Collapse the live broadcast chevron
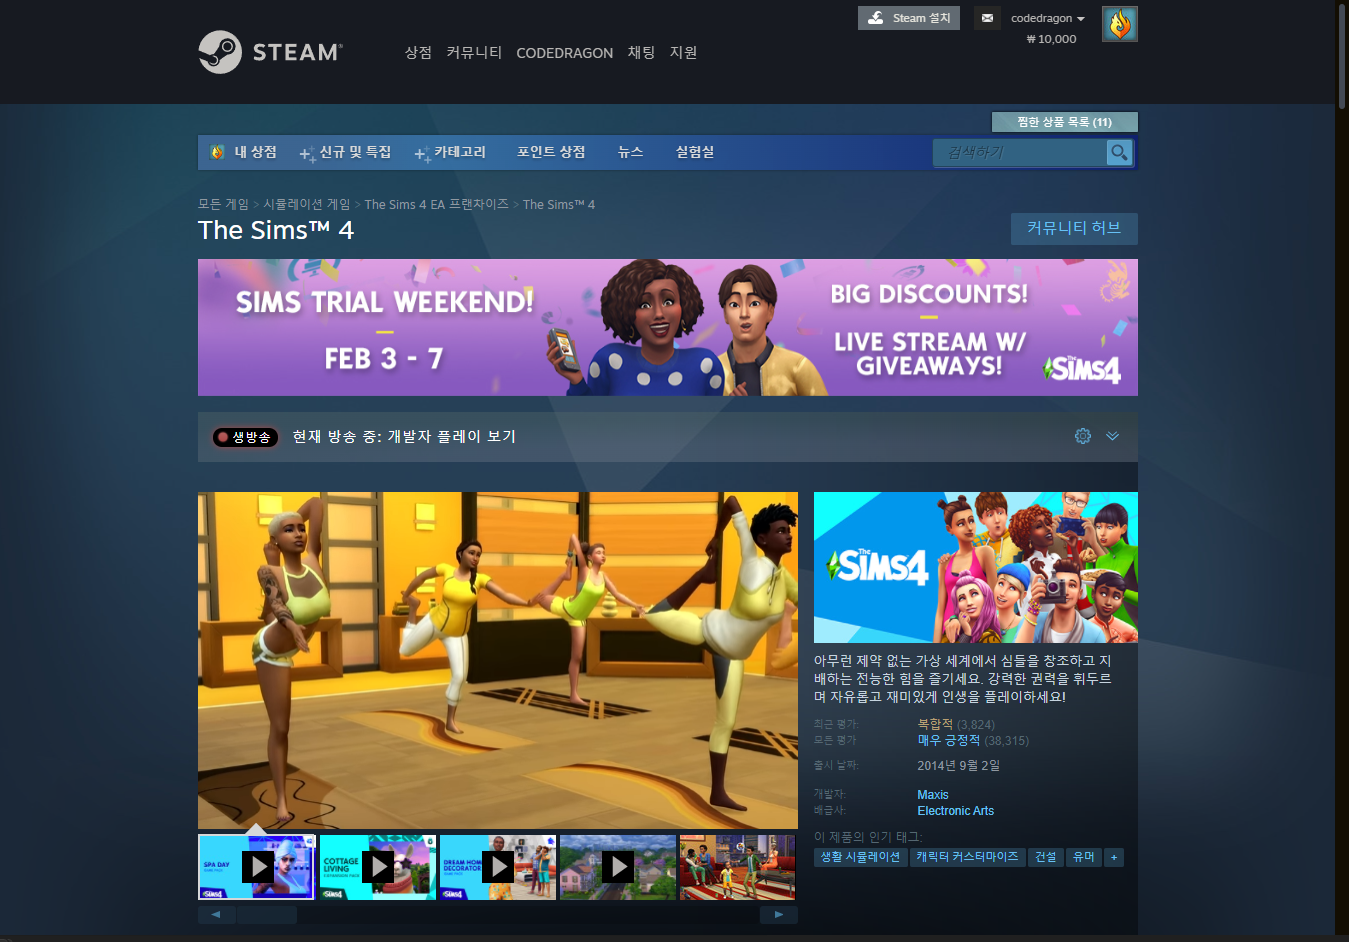Screen dimensions: 1349x942 (x=1112, y=436)
